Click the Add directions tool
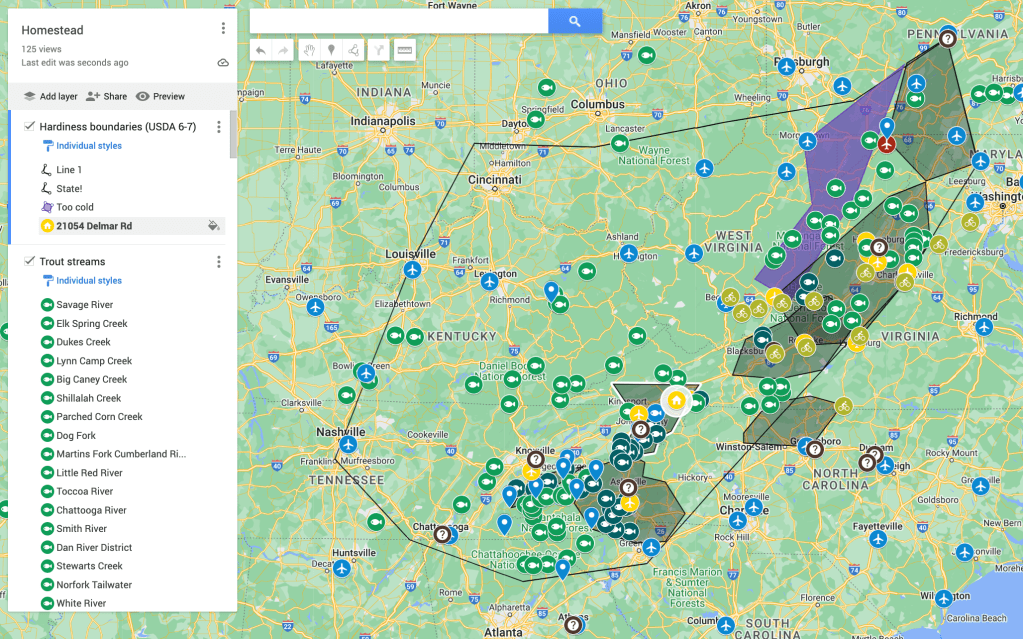Screen dimensions: 1023x639 pos(380,50)
